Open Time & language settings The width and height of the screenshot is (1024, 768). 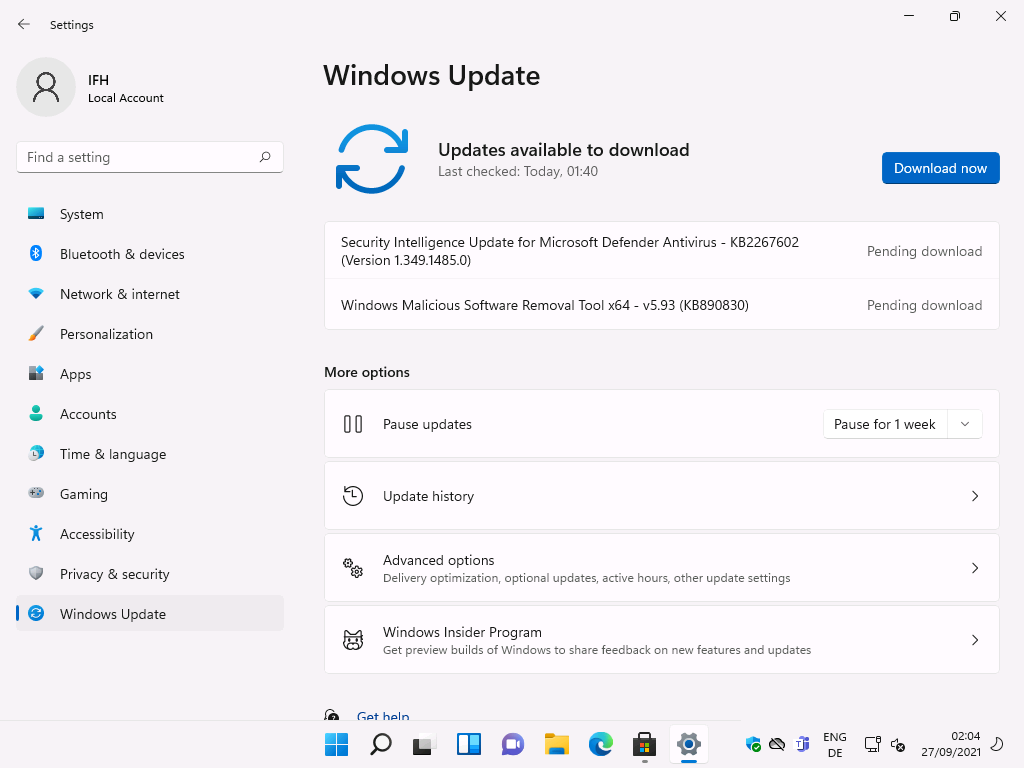(150, 453)
